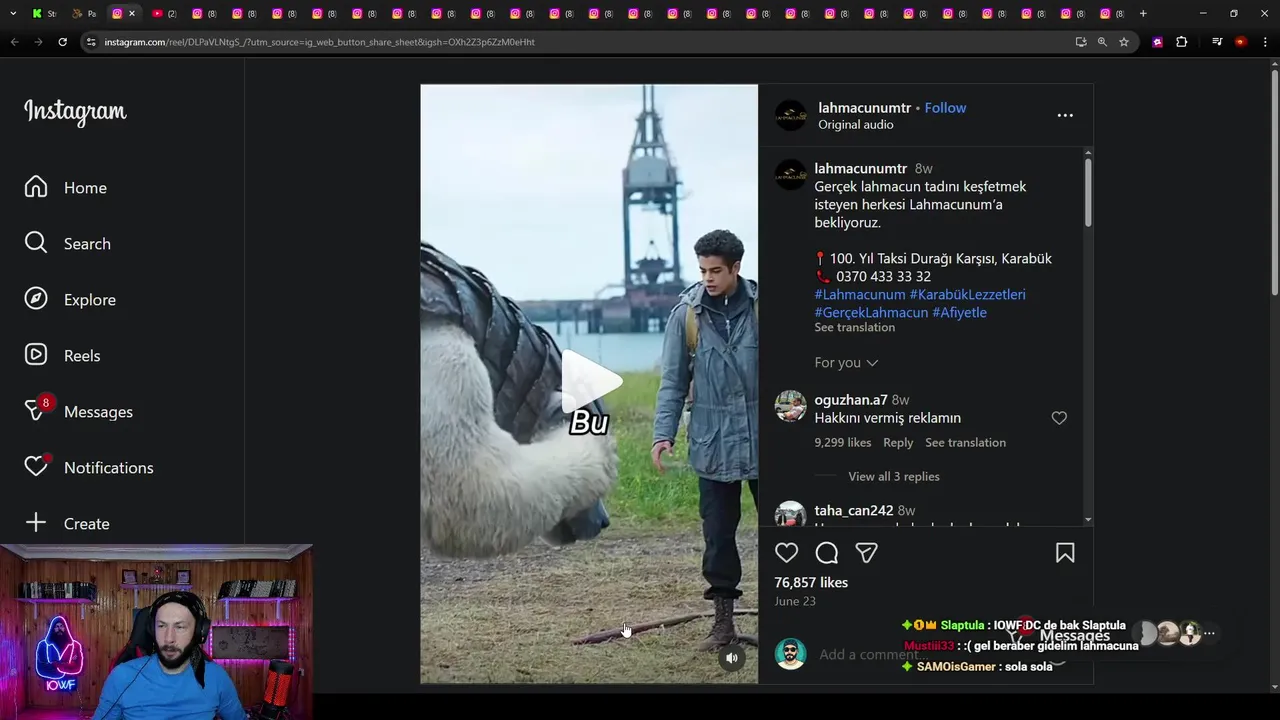This screenshot has height=720, width=1280.
Task: Click lahmacunumtr header profile picture
Action: coord(790,115)
